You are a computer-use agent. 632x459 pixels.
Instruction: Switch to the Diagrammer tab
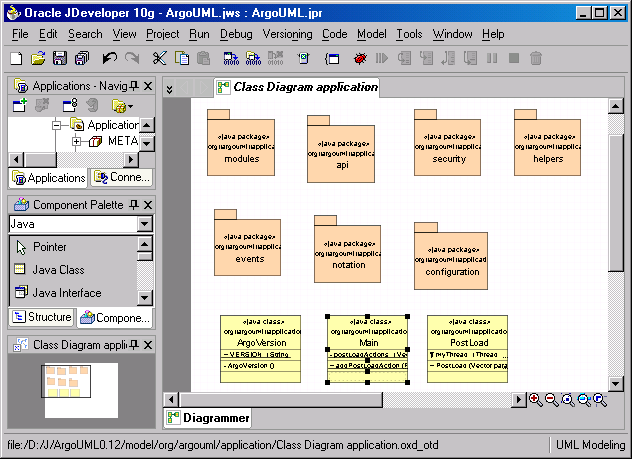tap(208, 418)
